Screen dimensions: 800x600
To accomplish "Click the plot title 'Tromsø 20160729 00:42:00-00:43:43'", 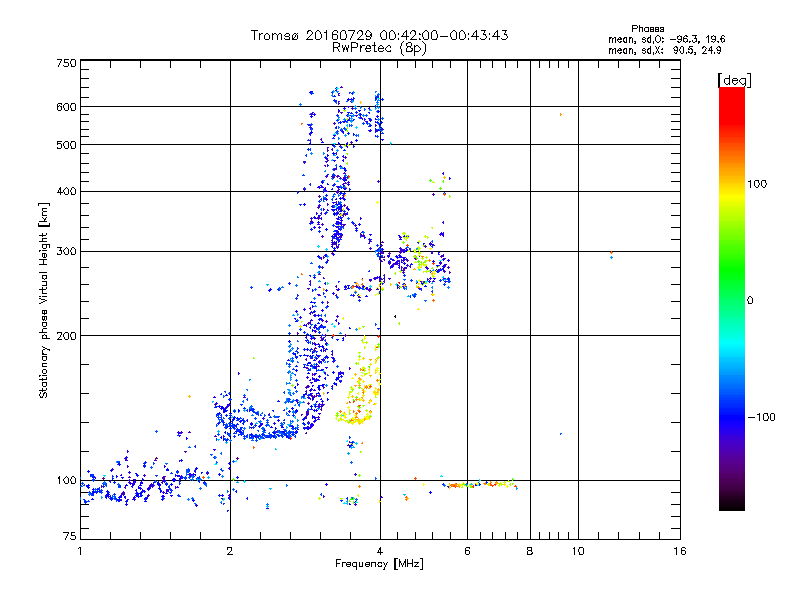I will coord(380,35).
